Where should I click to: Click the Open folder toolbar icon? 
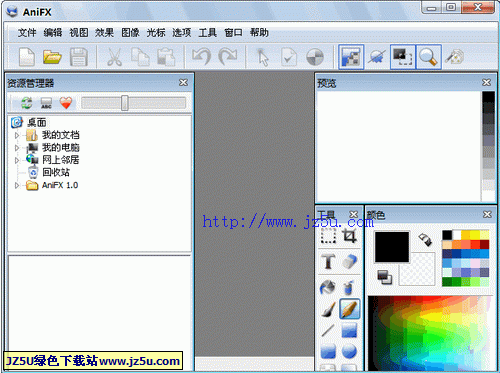52,57
